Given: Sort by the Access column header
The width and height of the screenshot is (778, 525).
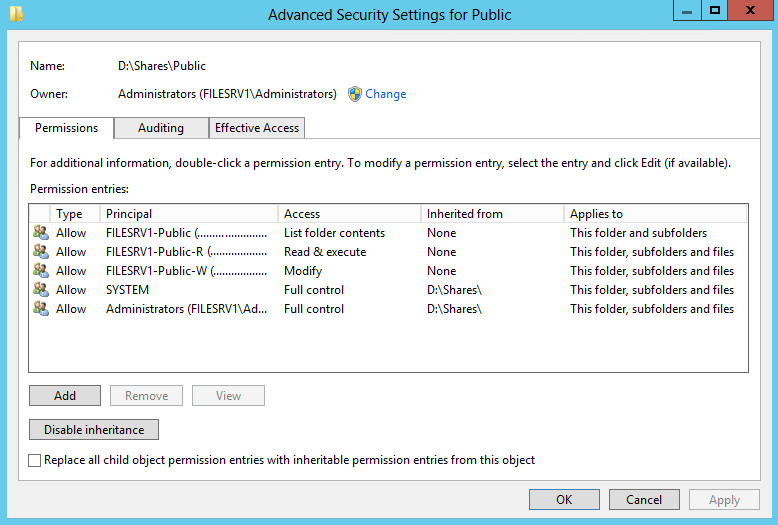Looking at the screenshot, I should [x=349, y=214].
